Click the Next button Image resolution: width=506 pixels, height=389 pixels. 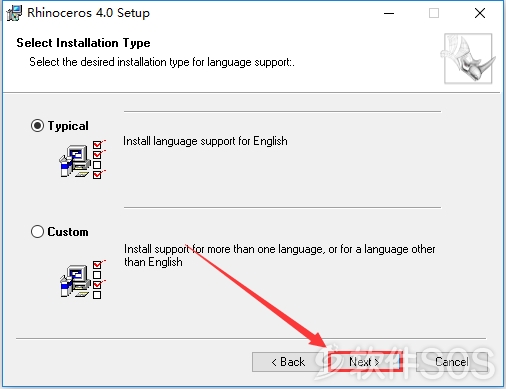365,362
